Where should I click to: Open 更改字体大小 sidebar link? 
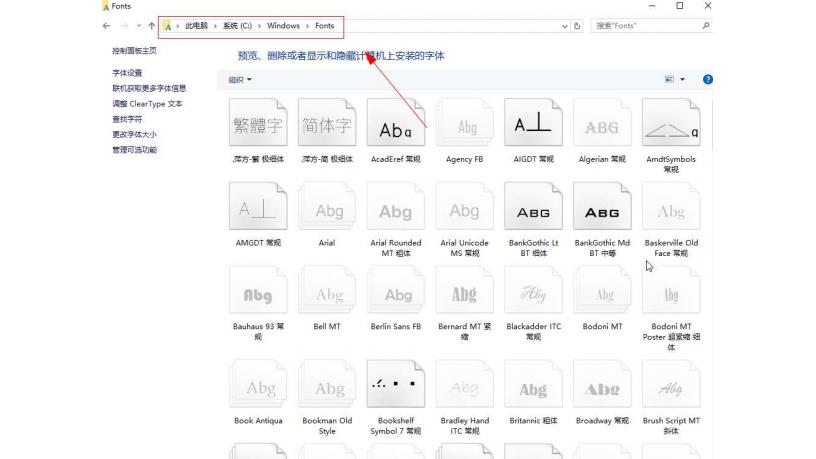134,134
